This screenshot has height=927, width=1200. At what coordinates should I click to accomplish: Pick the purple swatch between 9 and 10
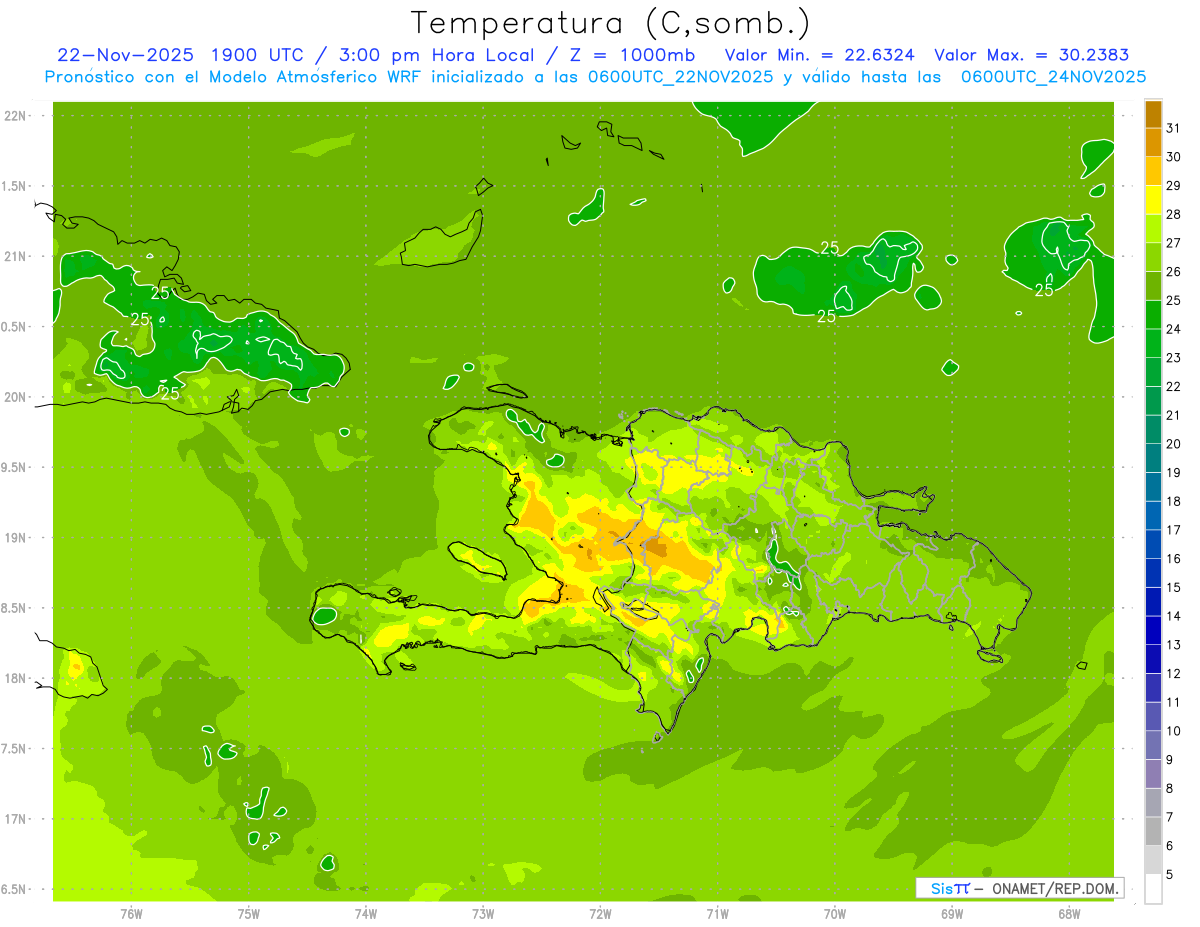pyautogui.click(x=1153, y=746)
